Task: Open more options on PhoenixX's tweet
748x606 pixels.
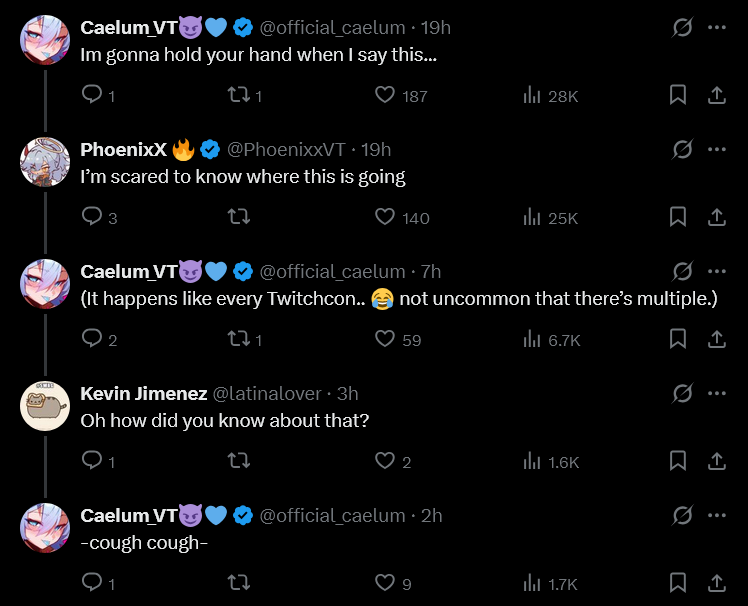Action: [716, 149]
